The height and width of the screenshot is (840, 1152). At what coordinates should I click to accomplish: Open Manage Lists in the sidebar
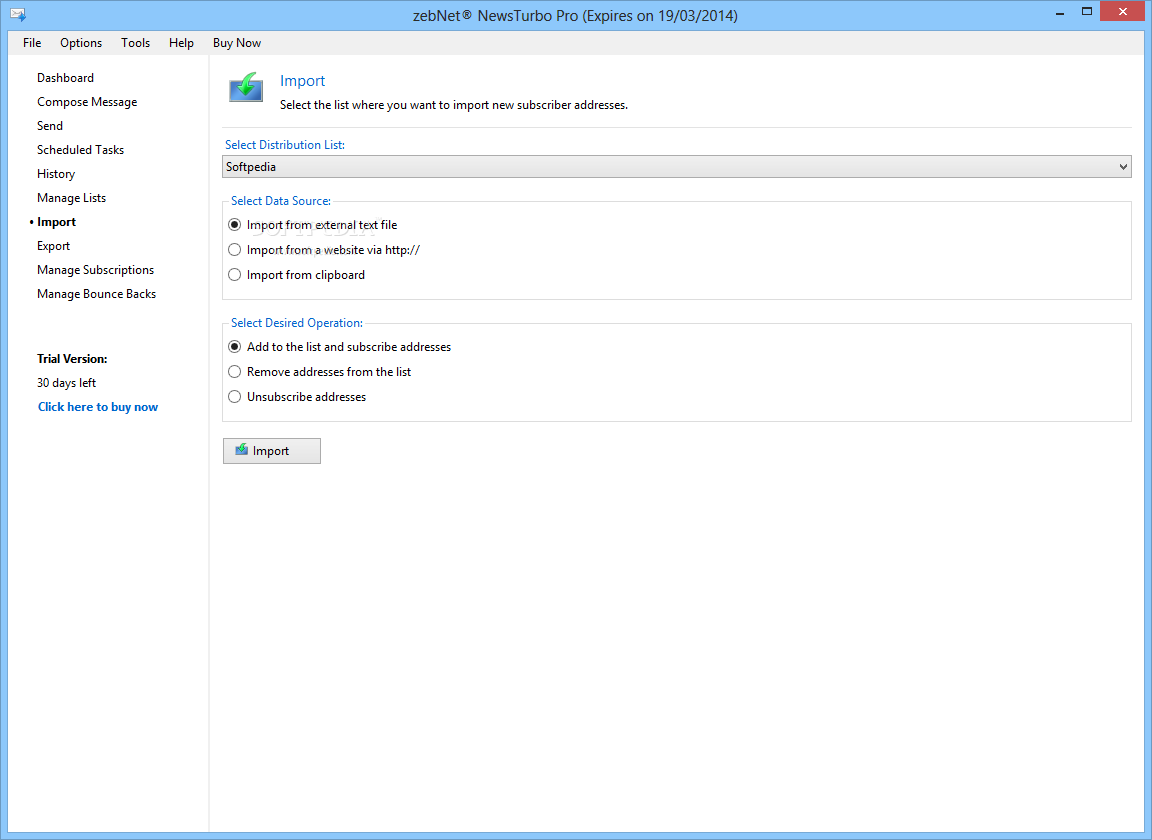[x=71, y=198]
